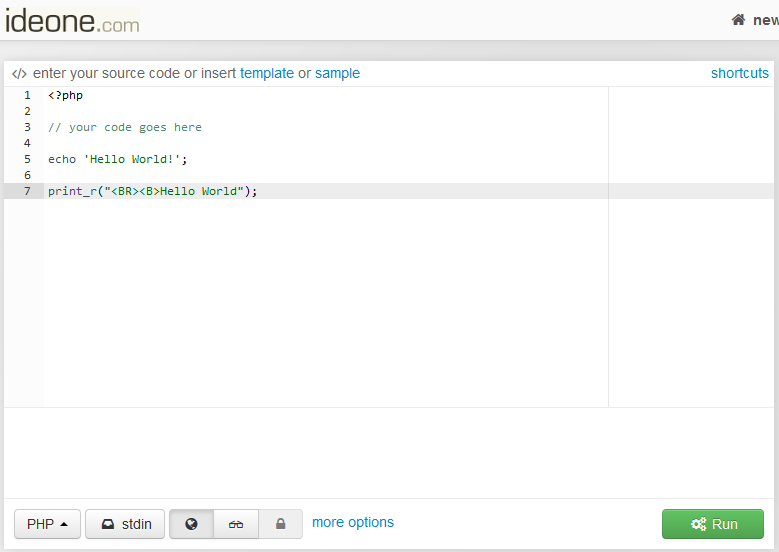Click the ideone.com logo

[72, 21]
